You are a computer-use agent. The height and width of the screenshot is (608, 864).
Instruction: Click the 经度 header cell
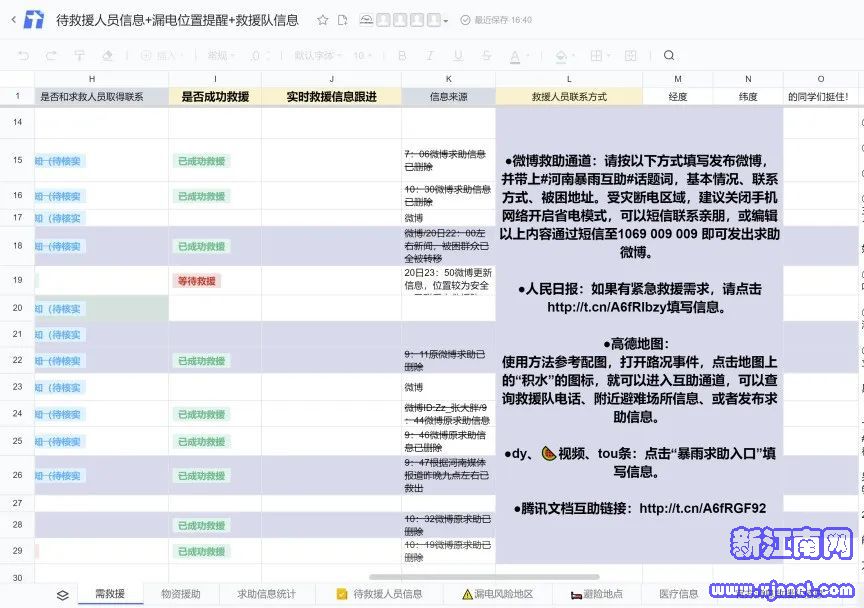click(x=678, y=96)
